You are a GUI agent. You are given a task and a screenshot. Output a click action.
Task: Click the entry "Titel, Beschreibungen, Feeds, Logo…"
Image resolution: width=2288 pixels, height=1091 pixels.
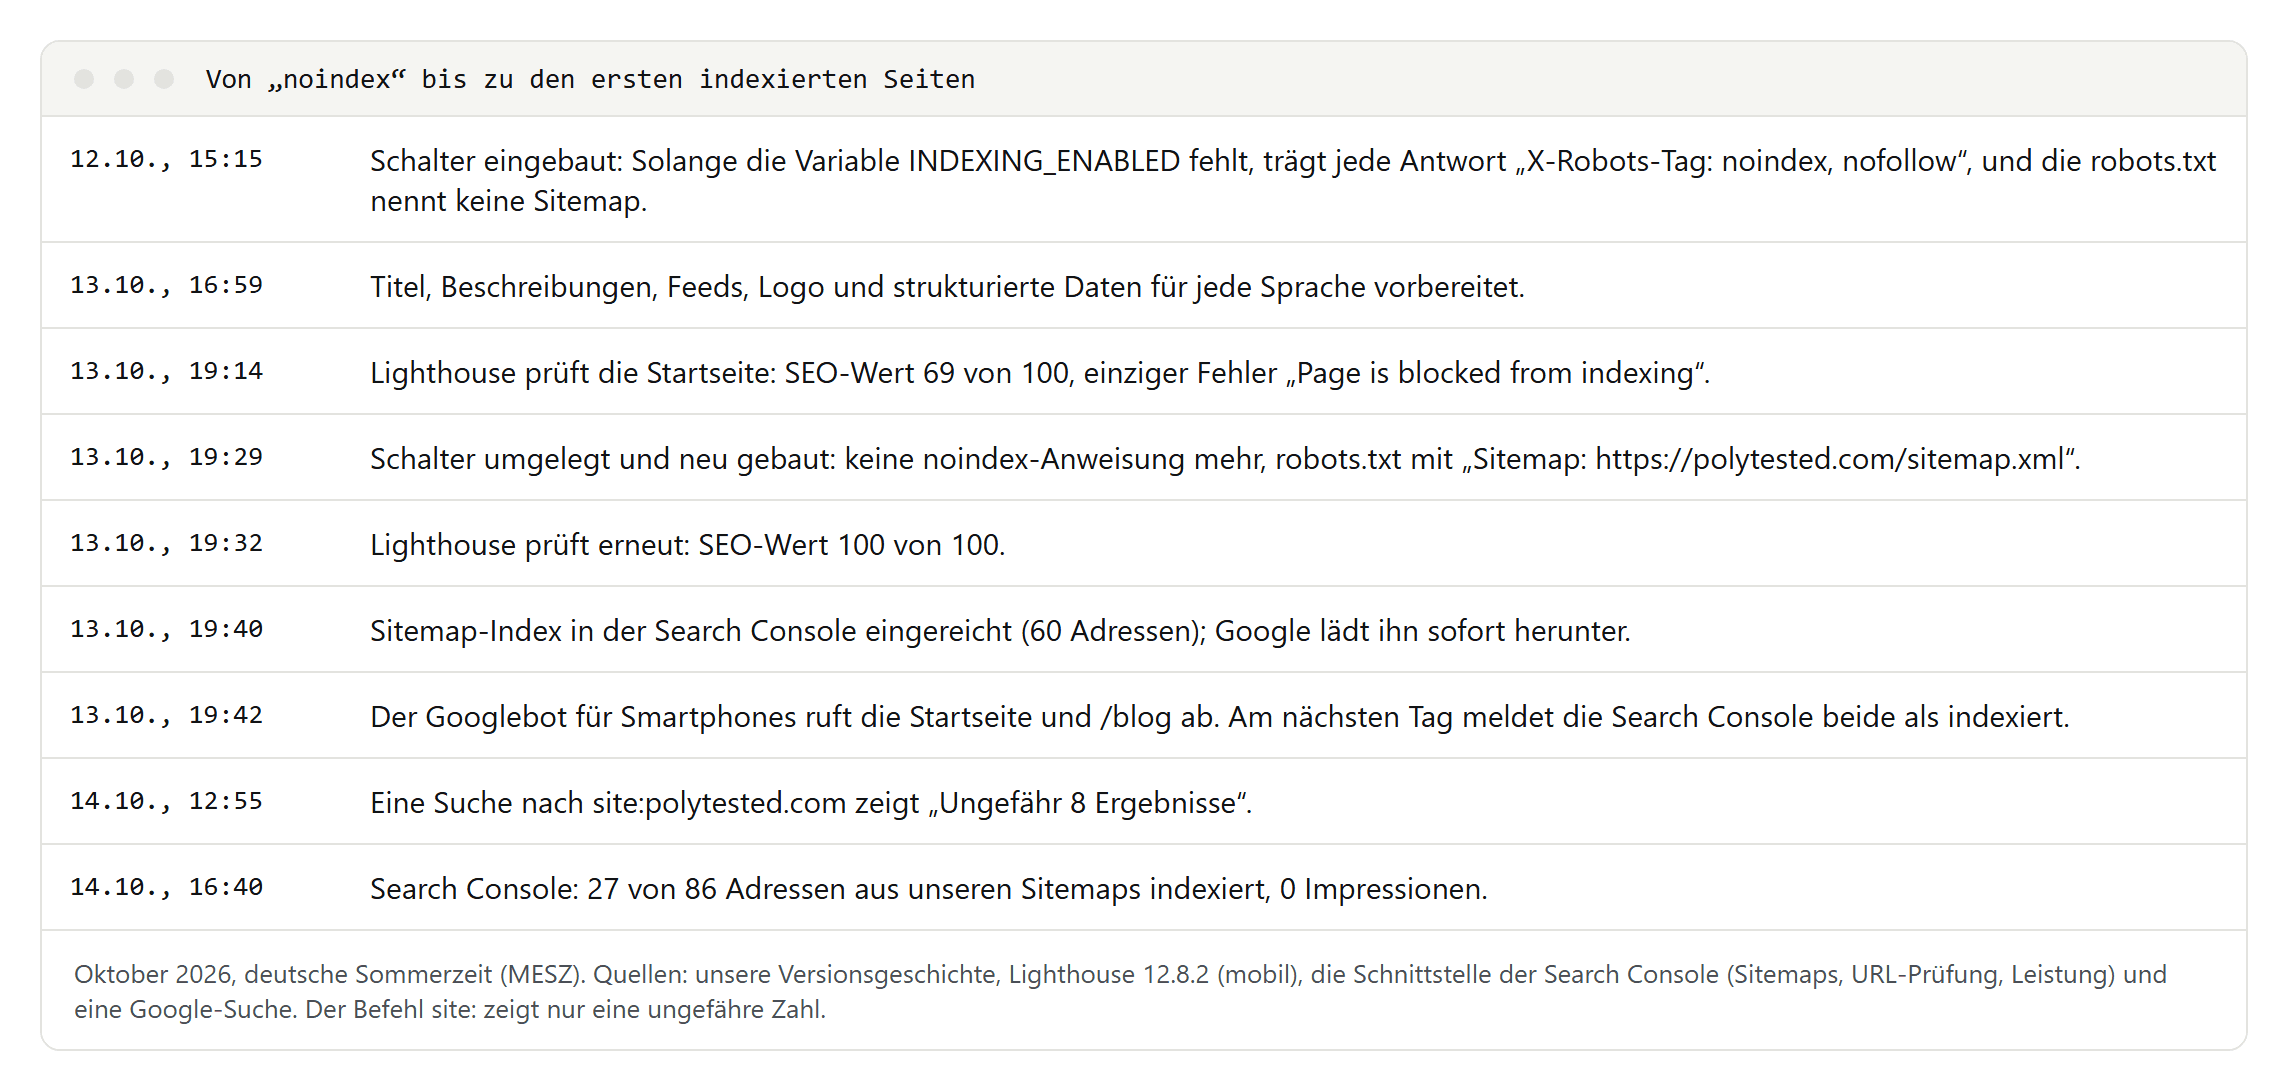coord(947,287)
